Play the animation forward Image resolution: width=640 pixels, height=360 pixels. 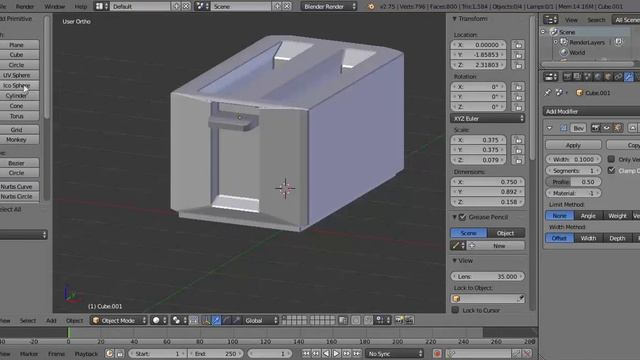click(x=336, y=353)
